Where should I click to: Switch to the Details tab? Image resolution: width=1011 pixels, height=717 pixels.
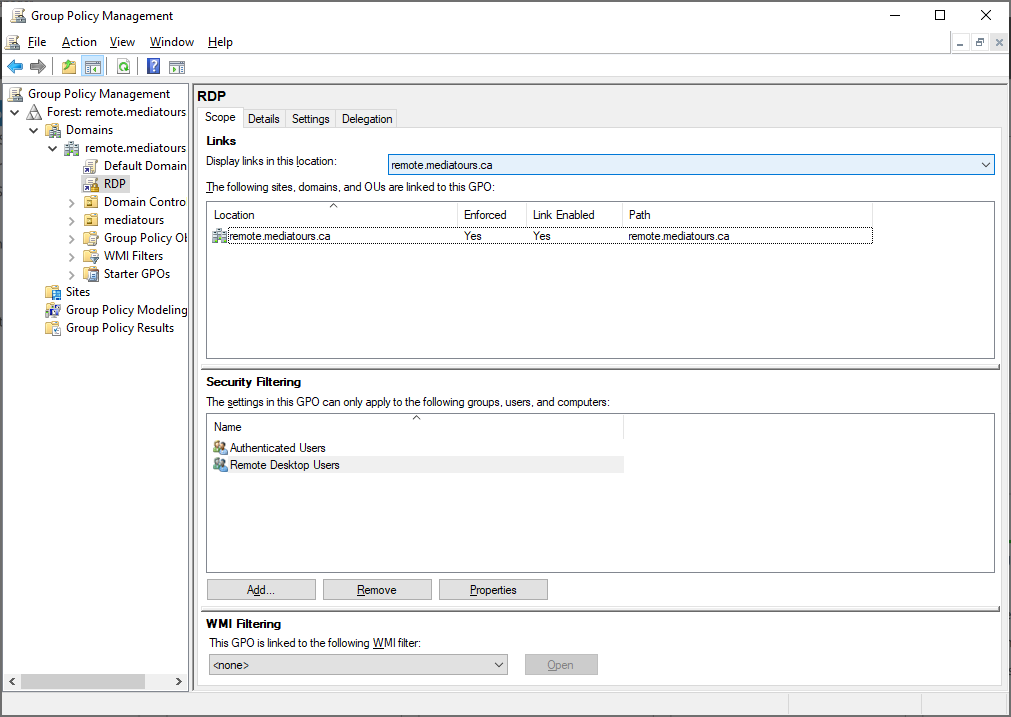[x=264, y=119]
